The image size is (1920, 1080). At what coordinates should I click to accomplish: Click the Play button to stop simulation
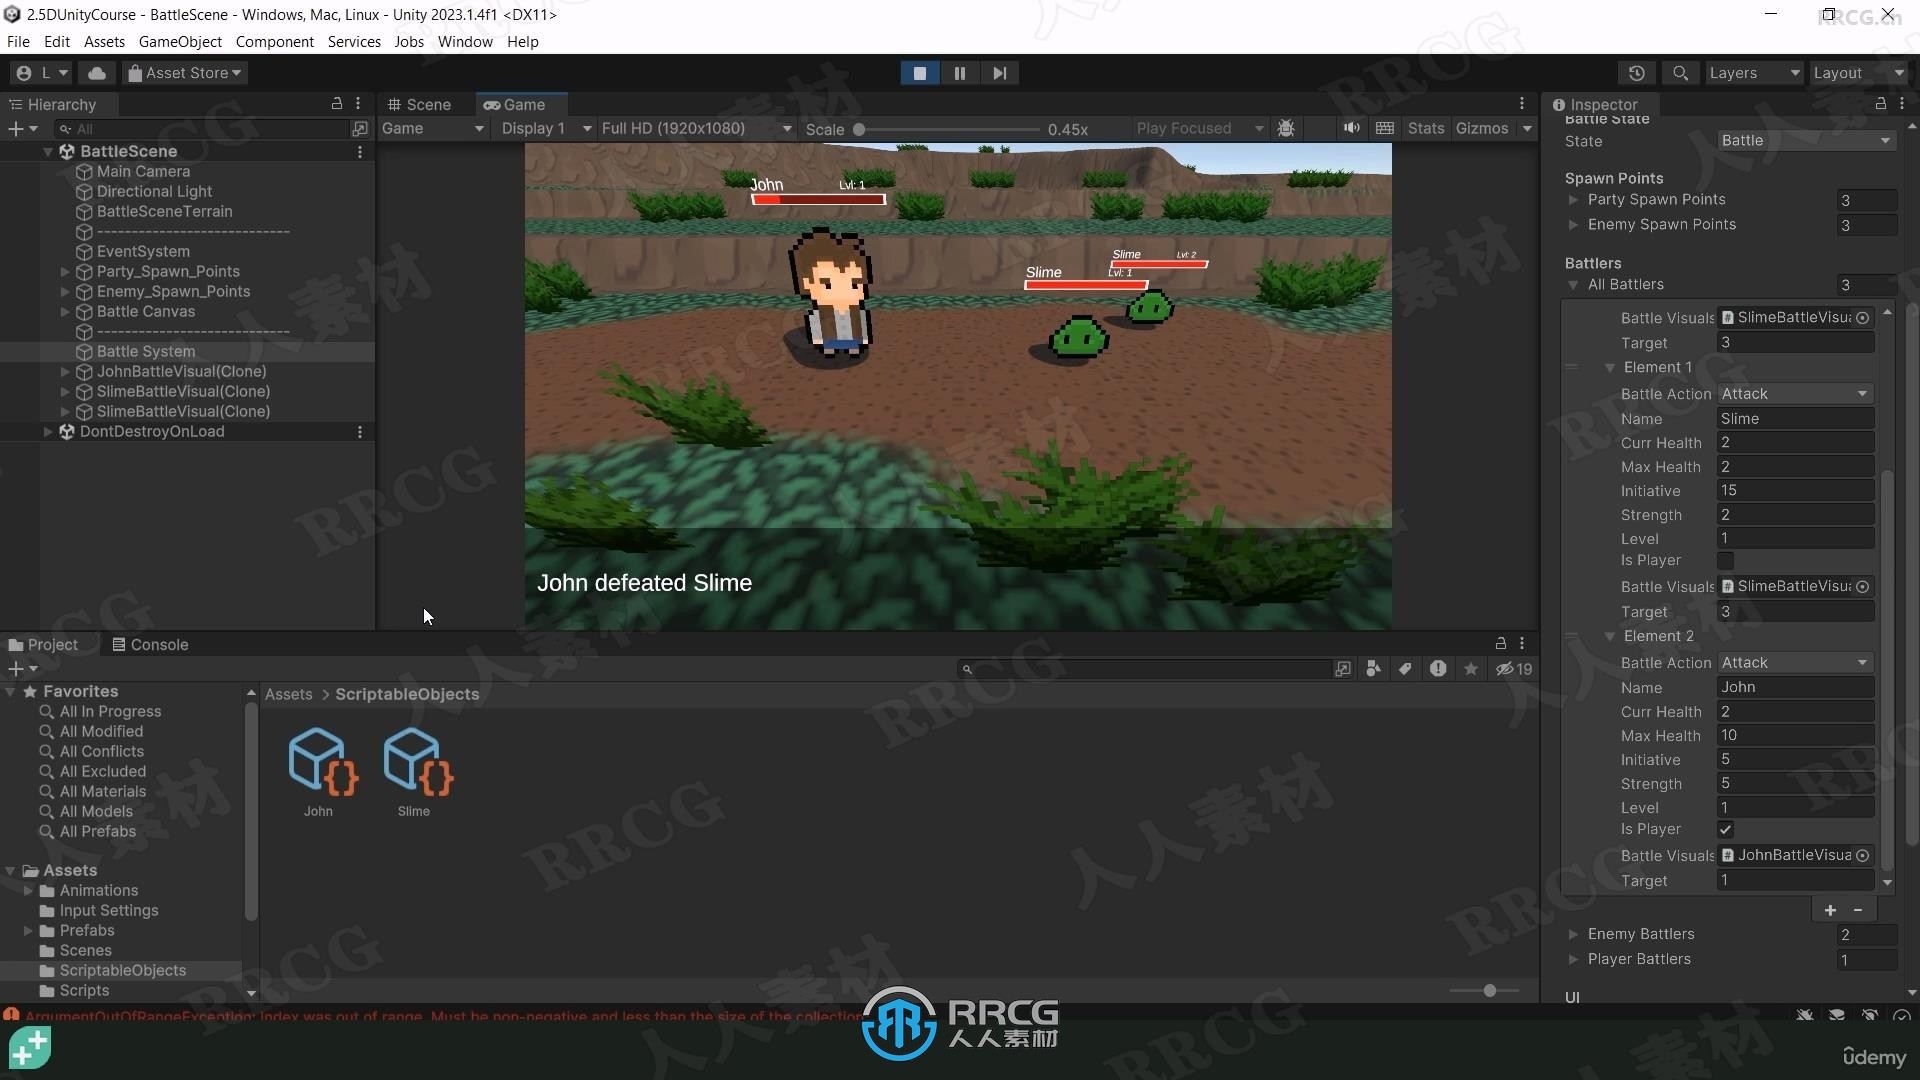(x=920, y=73)
